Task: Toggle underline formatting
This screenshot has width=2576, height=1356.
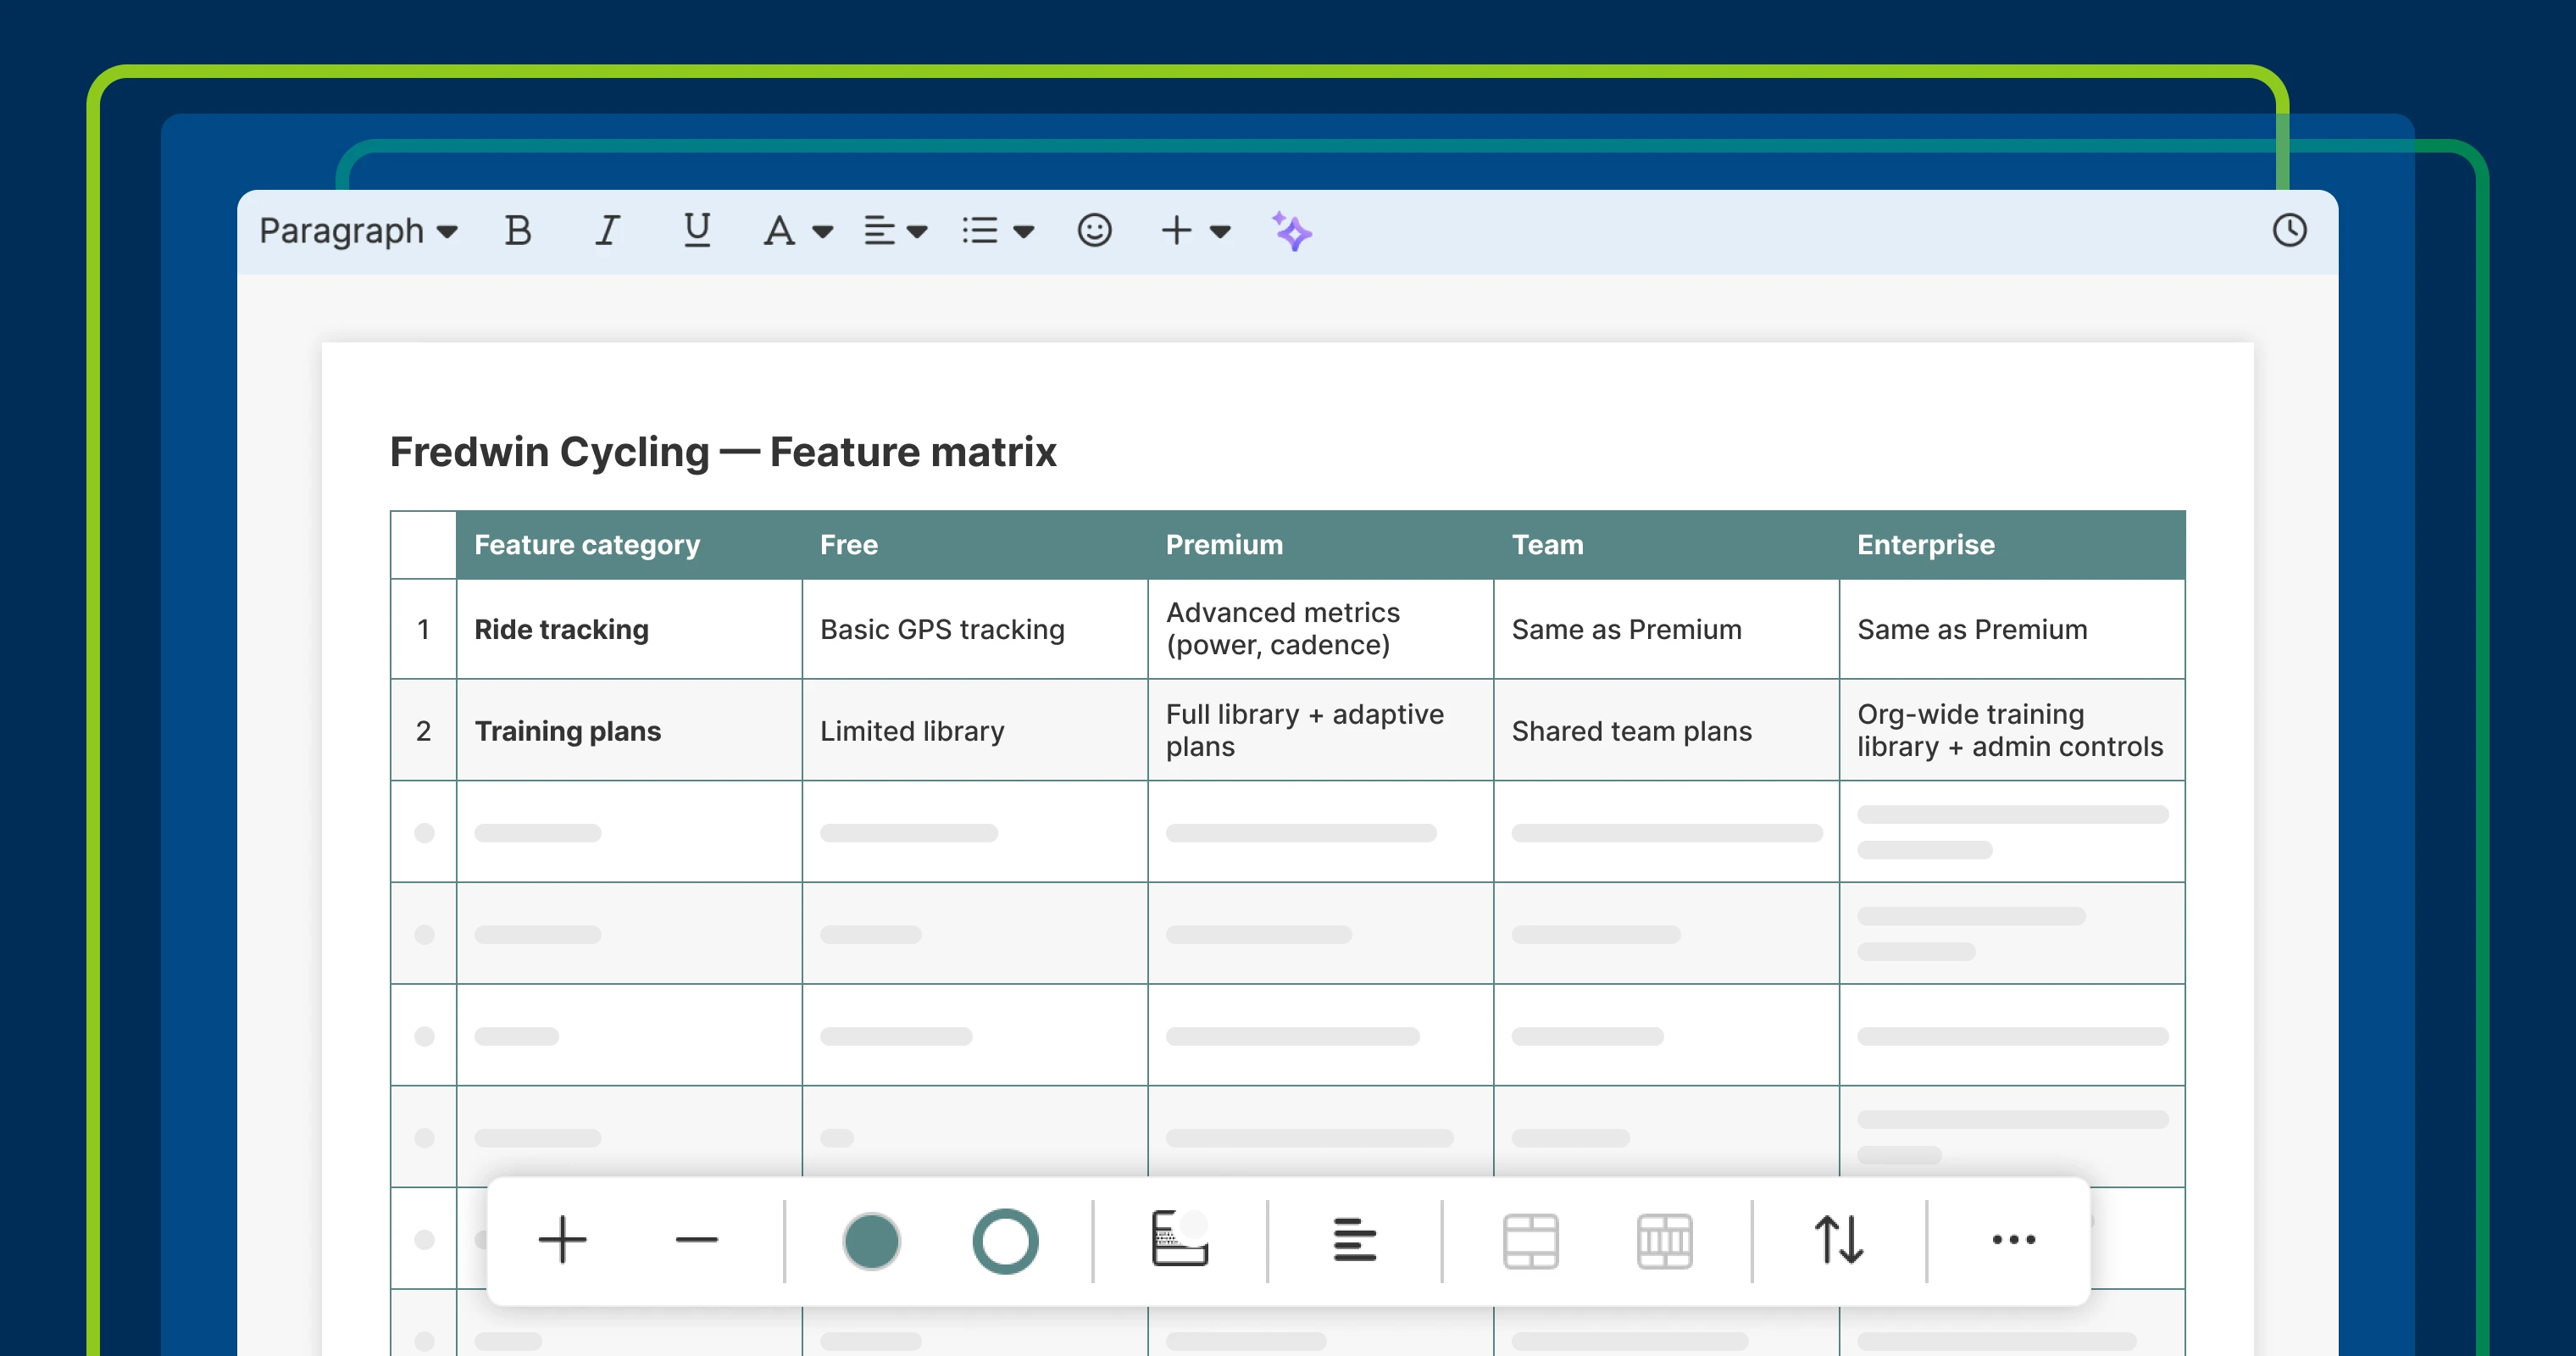Action: [x=697, y=230]
